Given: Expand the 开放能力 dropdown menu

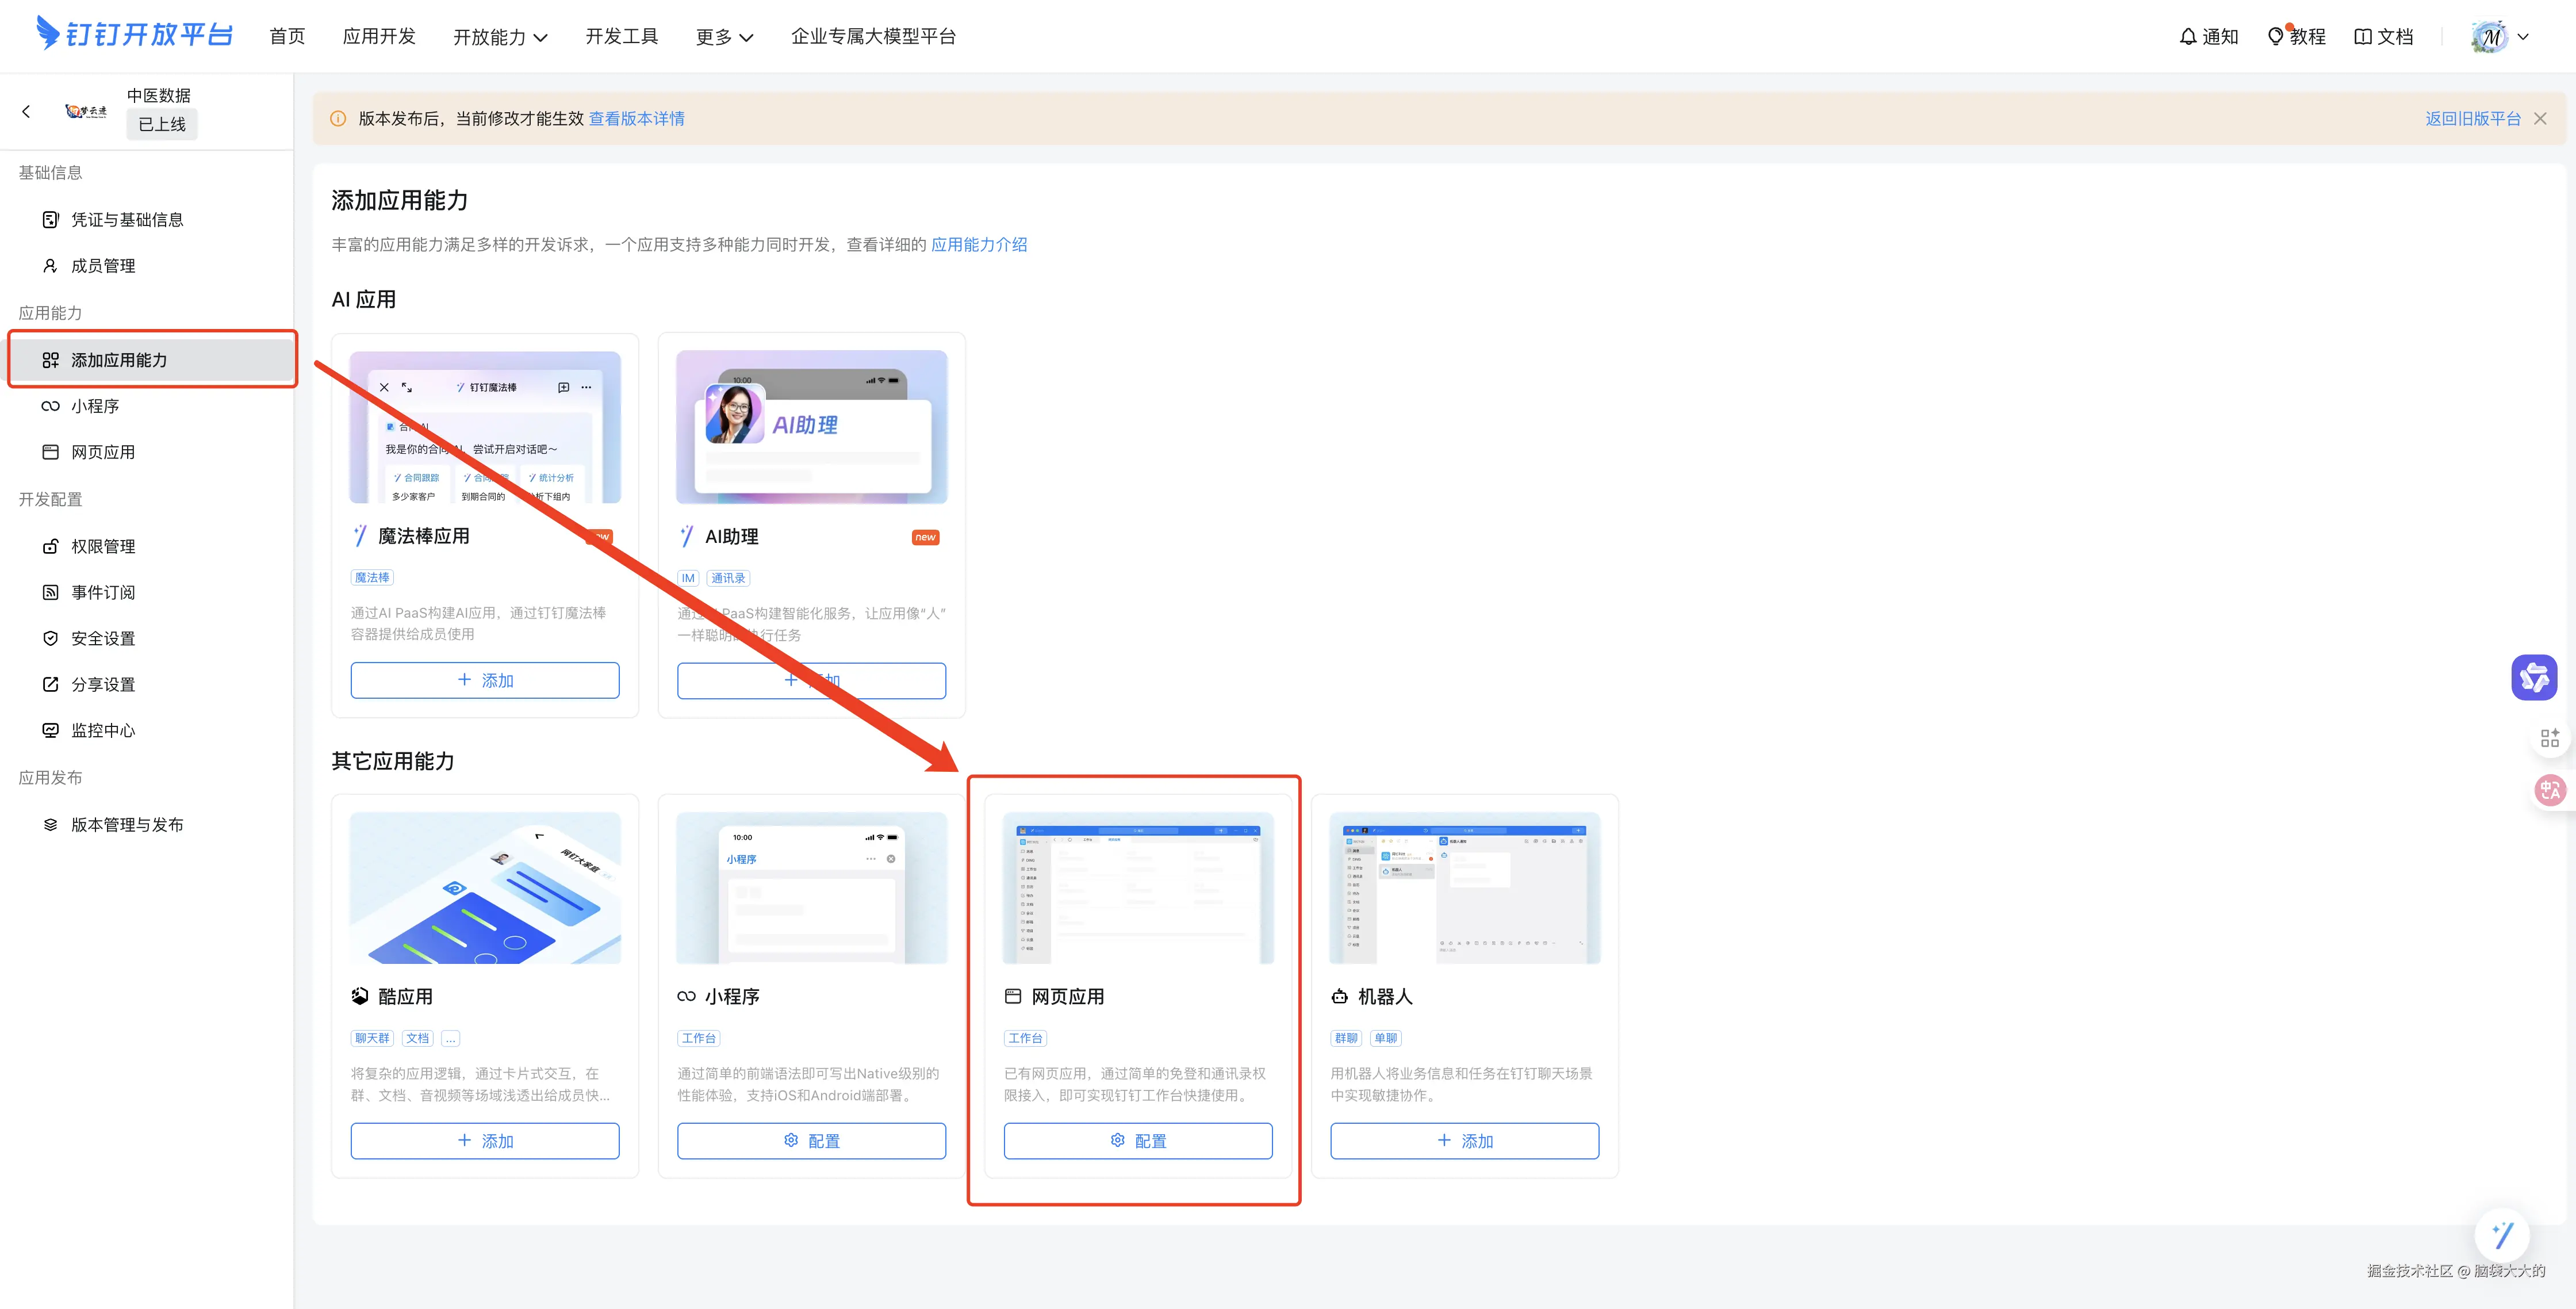Looking at the screenshot, I should 500,37.
